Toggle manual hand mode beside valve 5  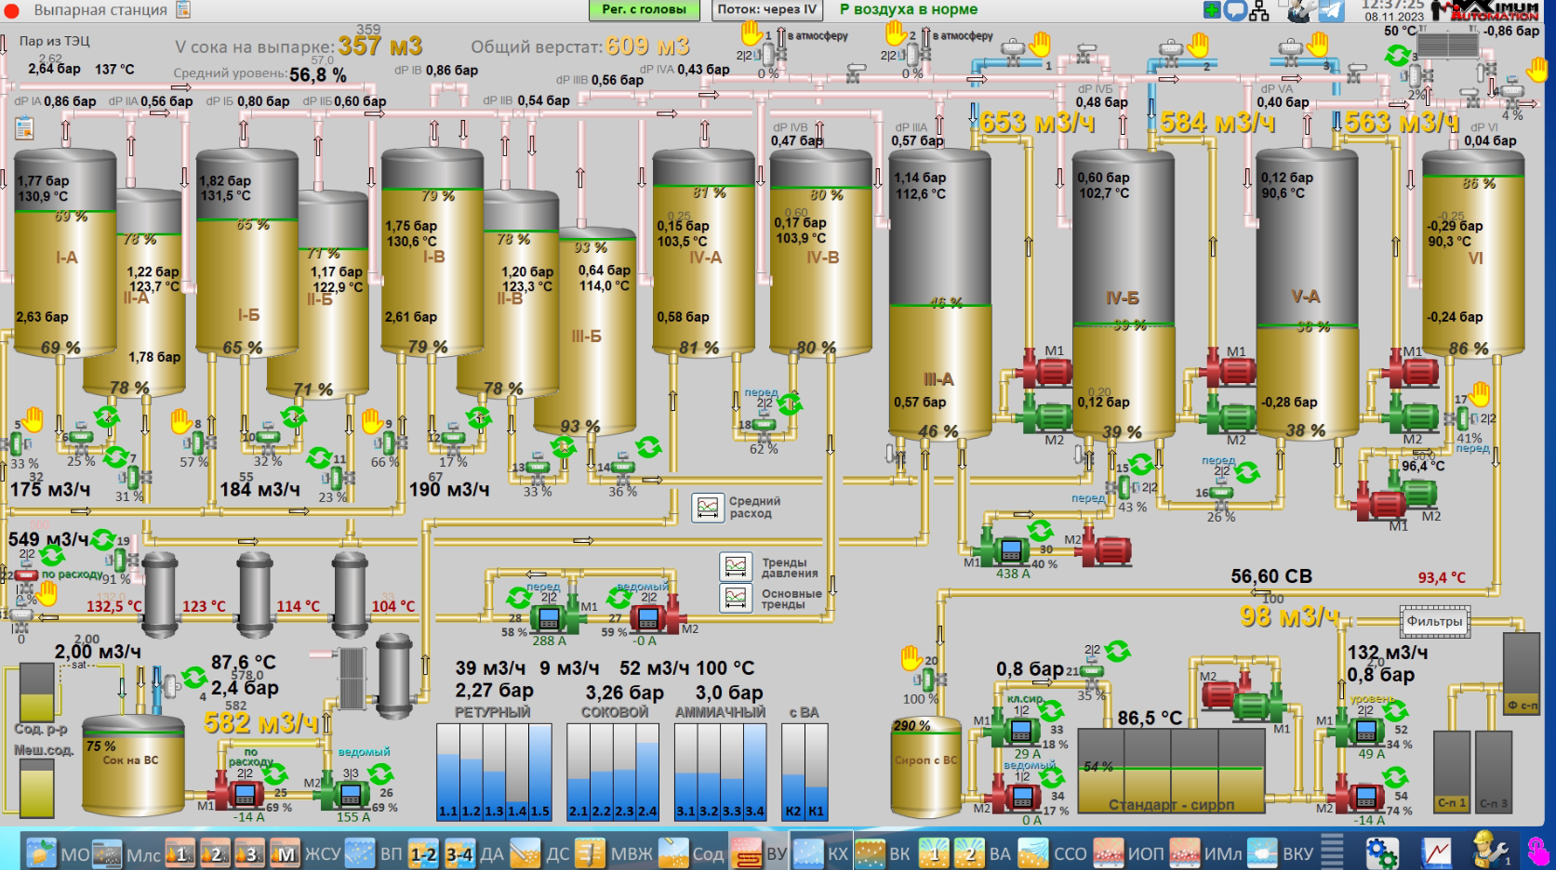[x=34, y=420]
